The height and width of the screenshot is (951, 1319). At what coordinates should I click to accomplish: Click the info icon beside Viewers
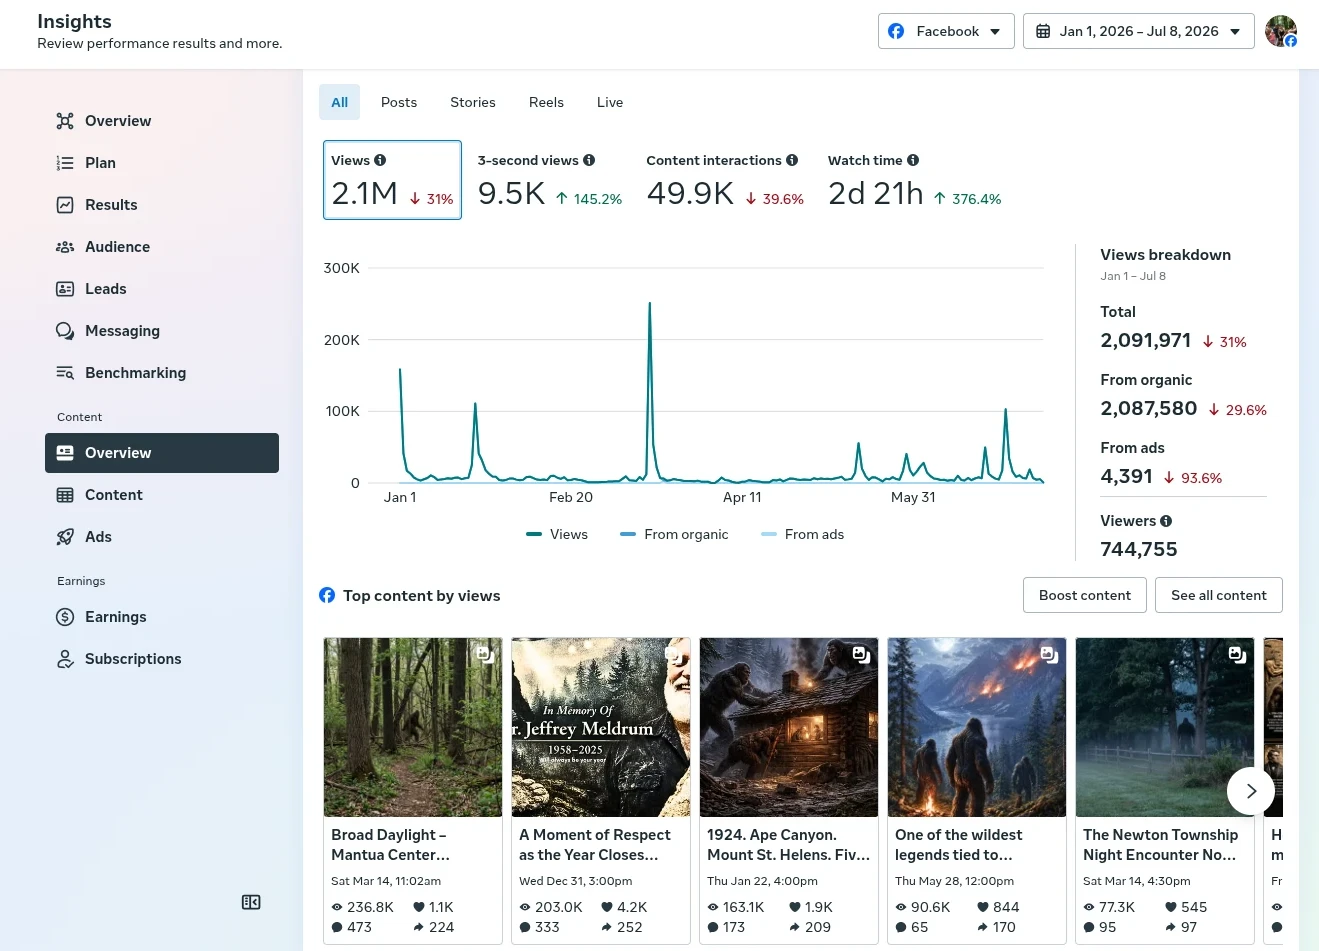coord(1166,521)
